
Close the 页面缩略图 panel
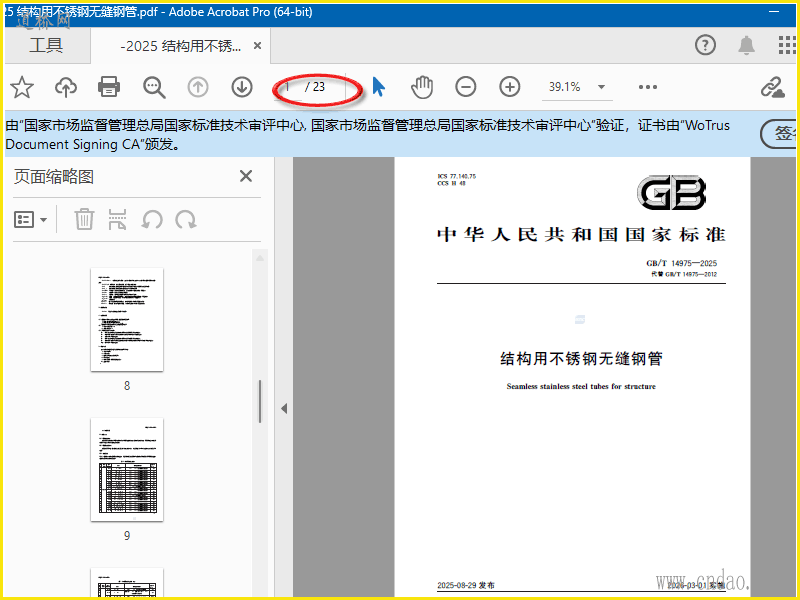pos(246,176)
